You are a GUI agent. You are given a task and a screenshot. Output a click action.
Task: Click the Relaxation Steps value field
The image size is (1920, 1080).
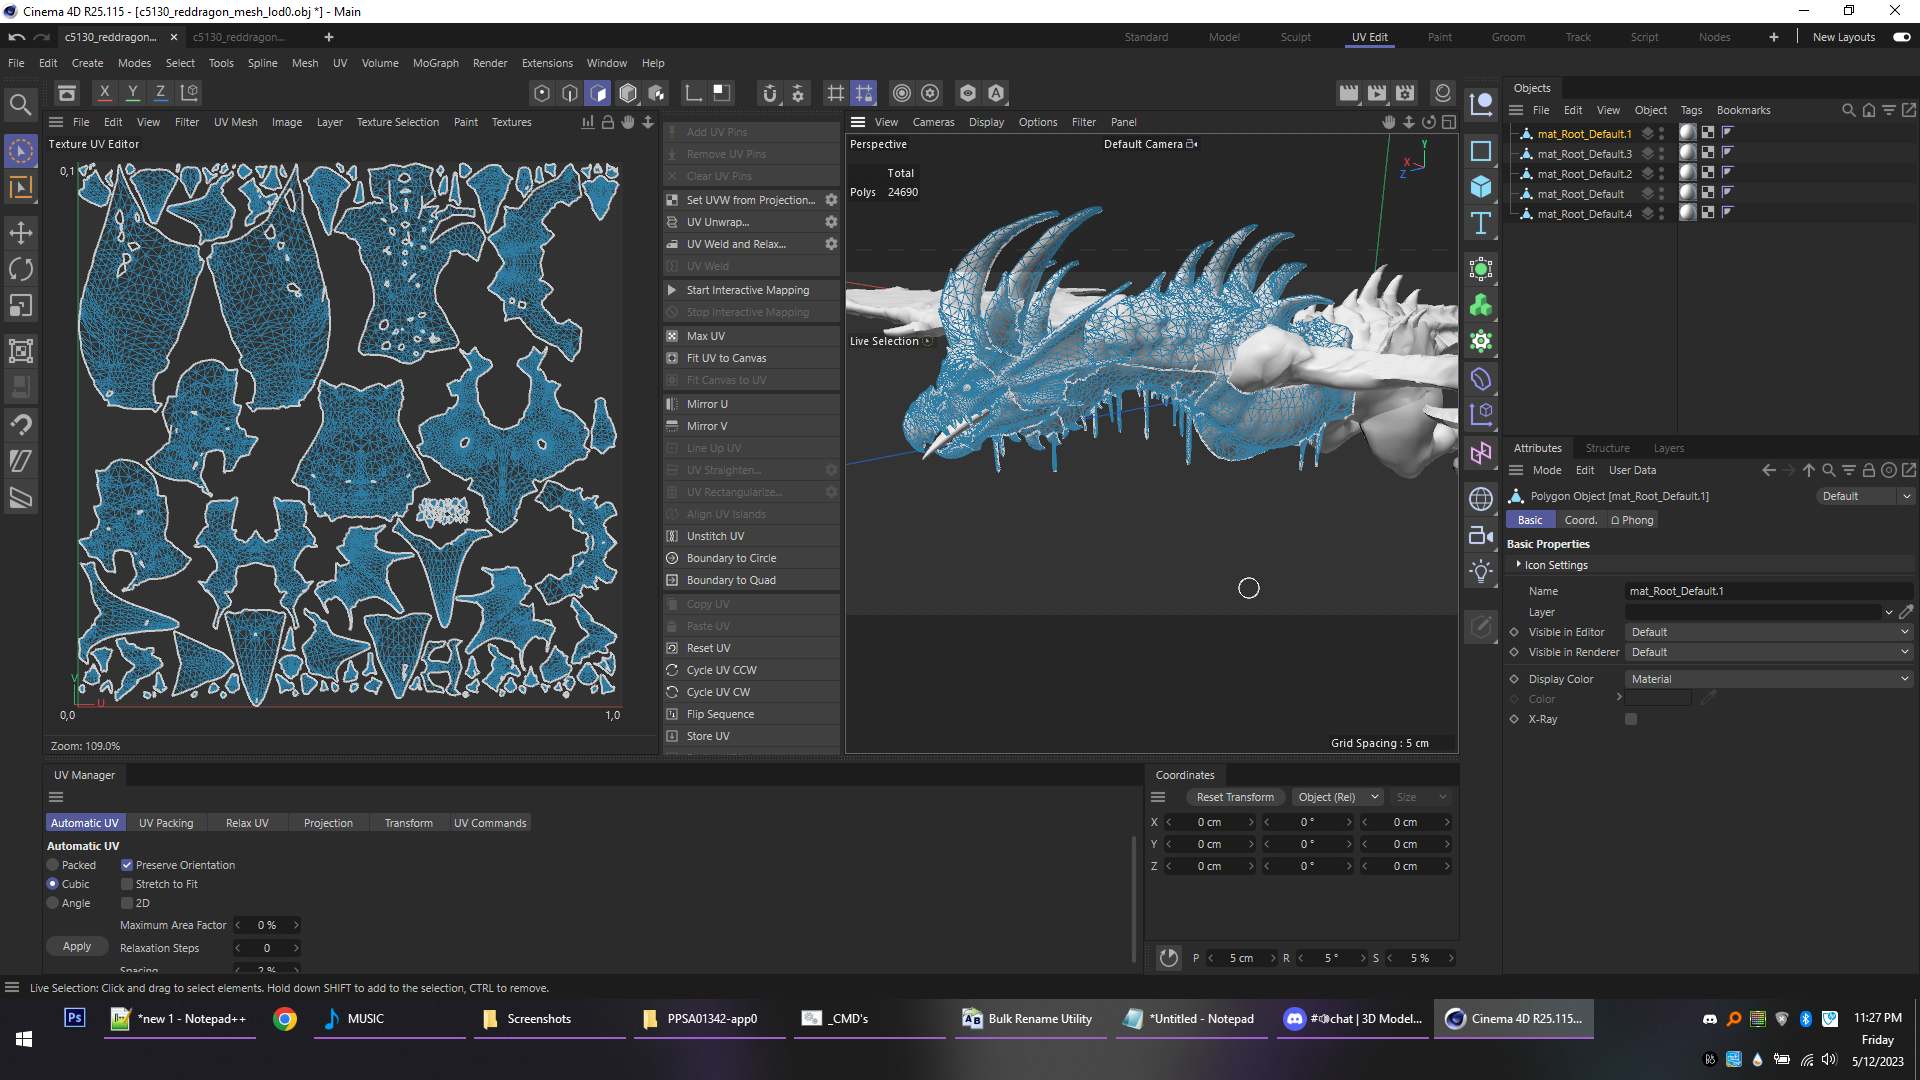coord(267,948)
